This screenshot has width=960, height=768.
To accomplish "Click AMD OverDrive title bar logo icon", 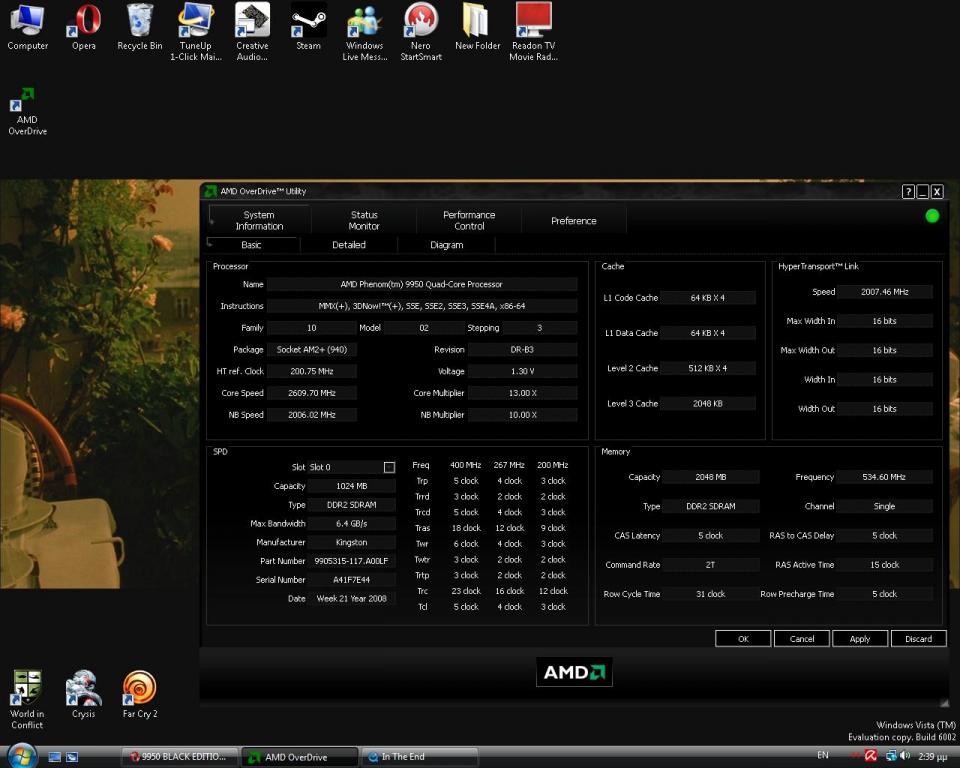I will [211, 191].
